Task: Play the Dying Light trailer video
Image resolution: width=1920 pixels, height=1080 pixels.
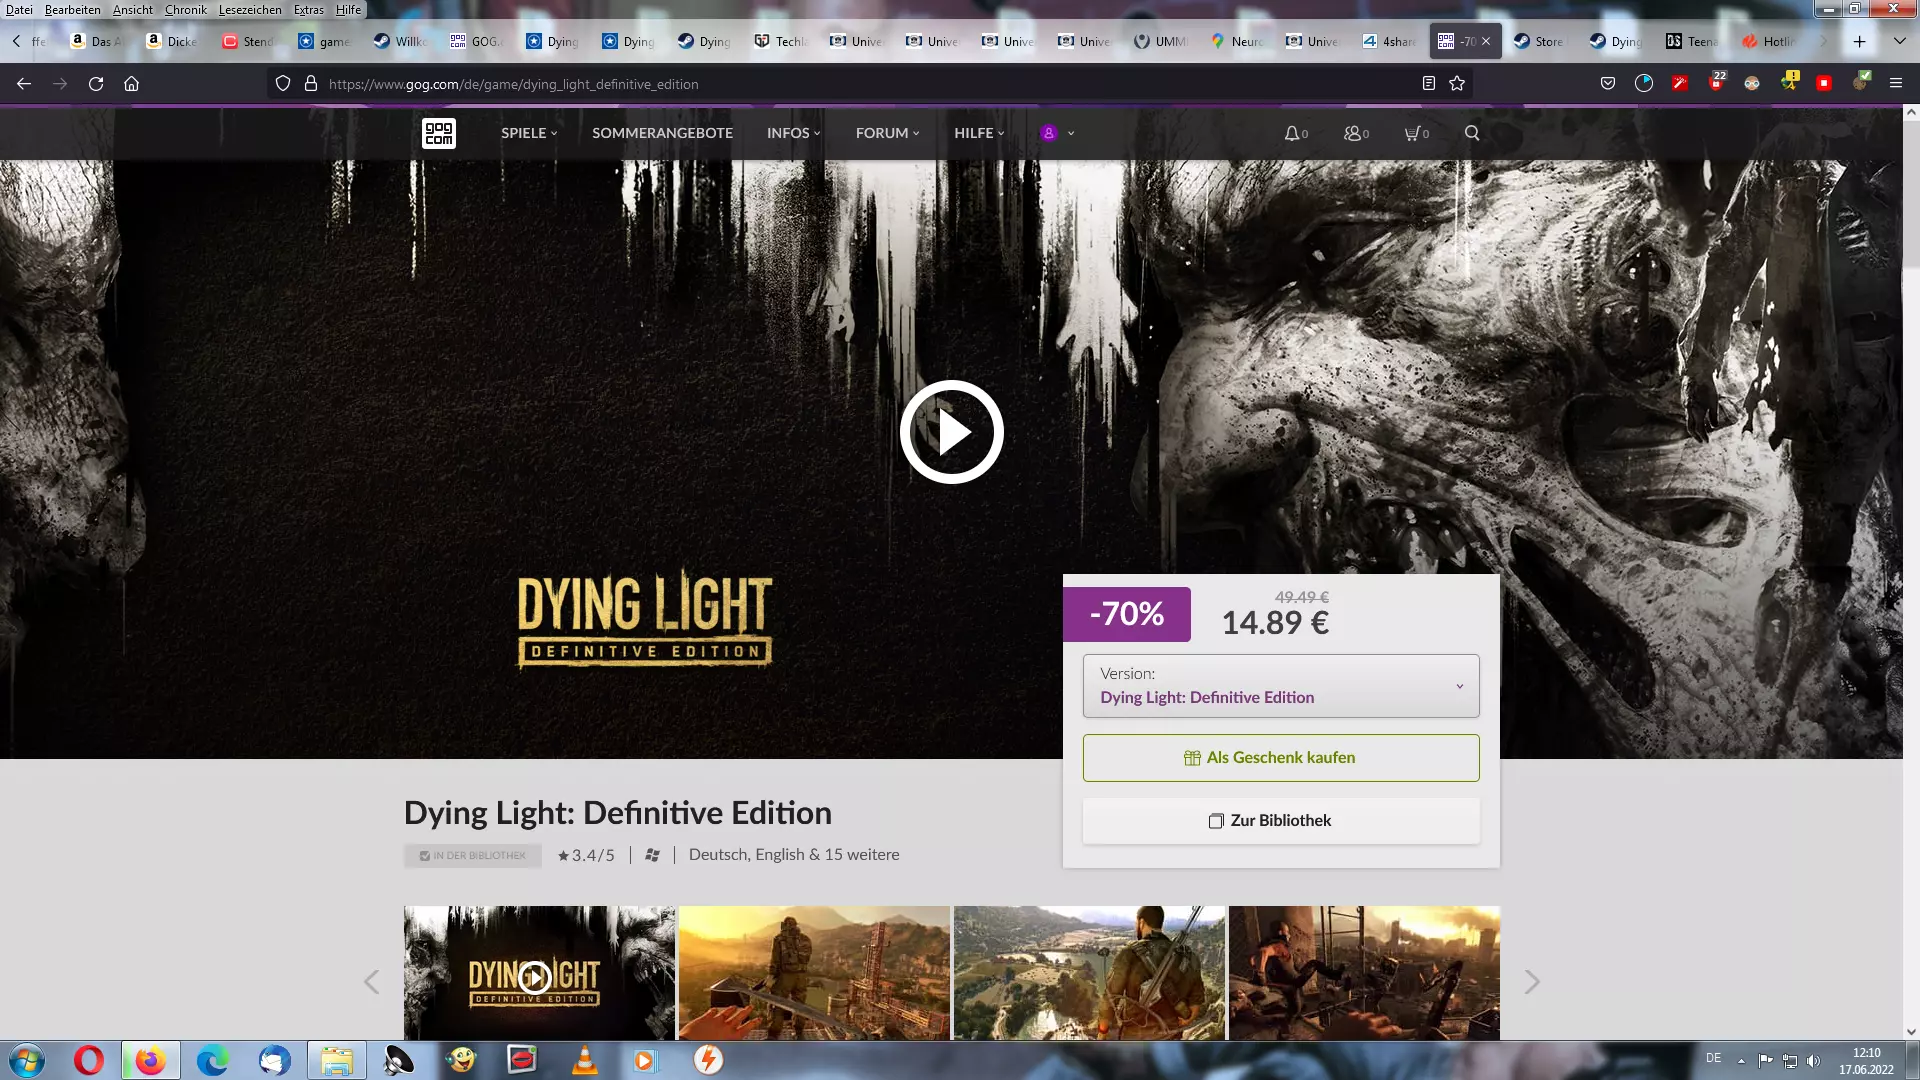Action: tap(951, 432)
